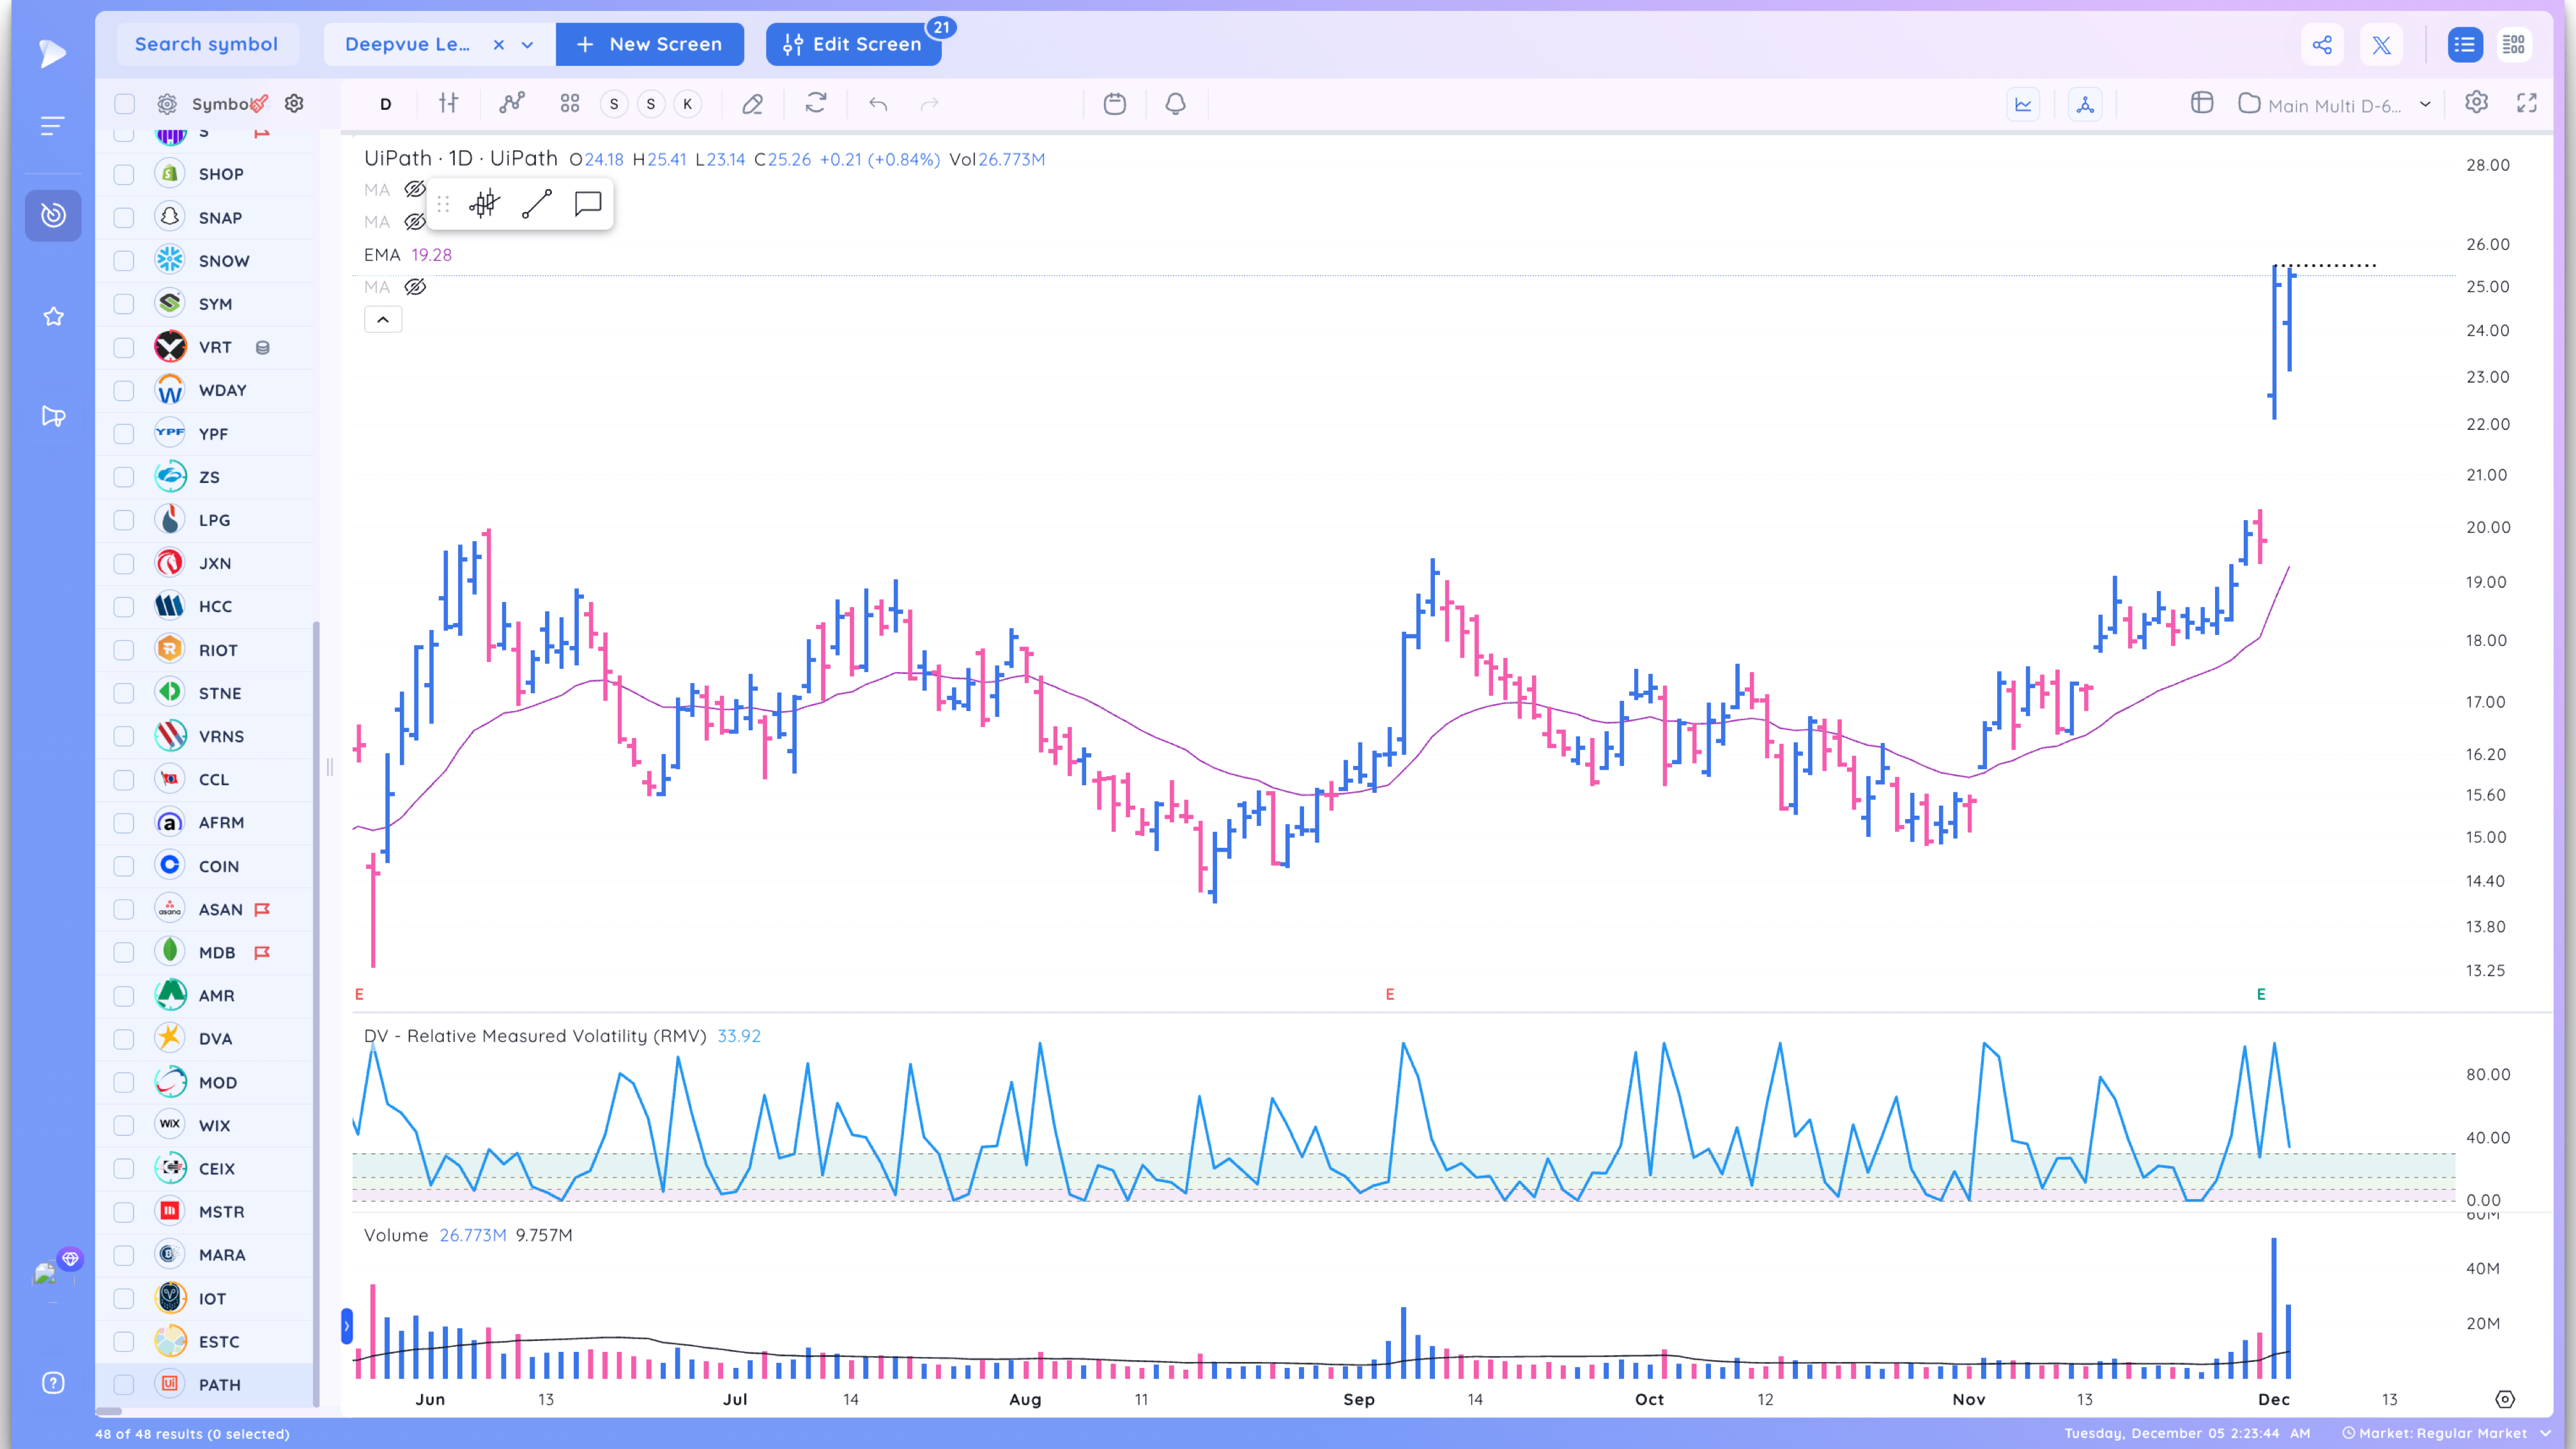Enter fullscreen chart mode icon
This screenshot has height=1449, width=2576.
coord(2527,103)
